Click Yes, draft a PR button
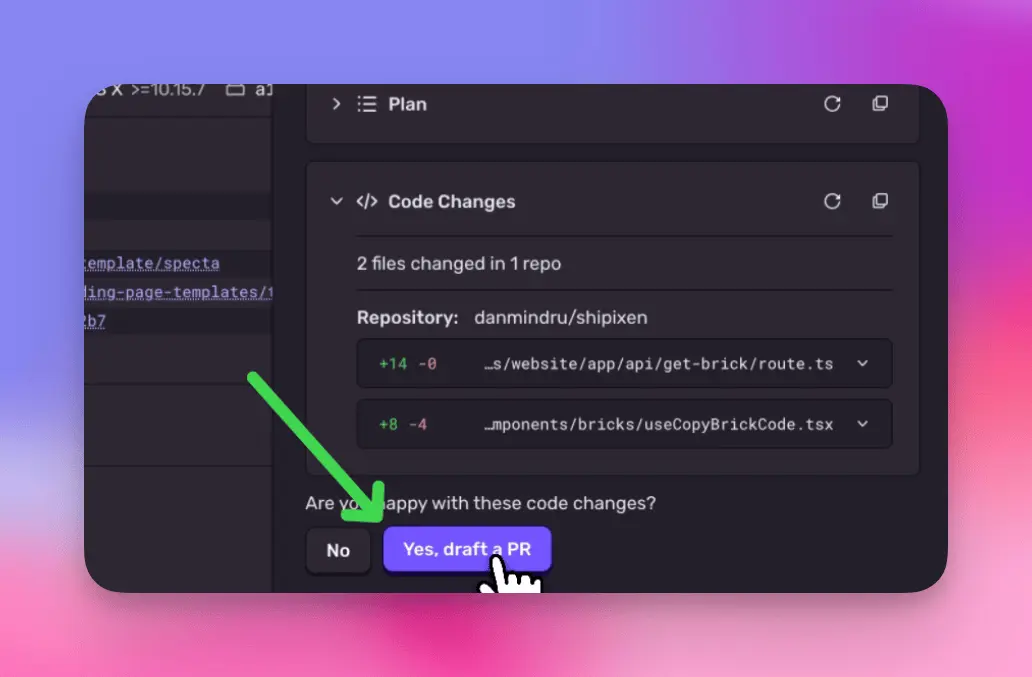1032x677 pixels. [x=467, y=549]
